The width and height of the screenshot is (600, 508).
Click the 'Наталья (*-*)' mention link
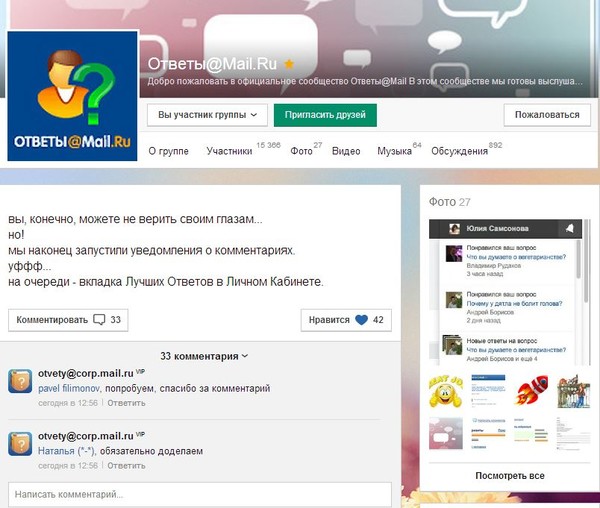[x=66, y=451]
